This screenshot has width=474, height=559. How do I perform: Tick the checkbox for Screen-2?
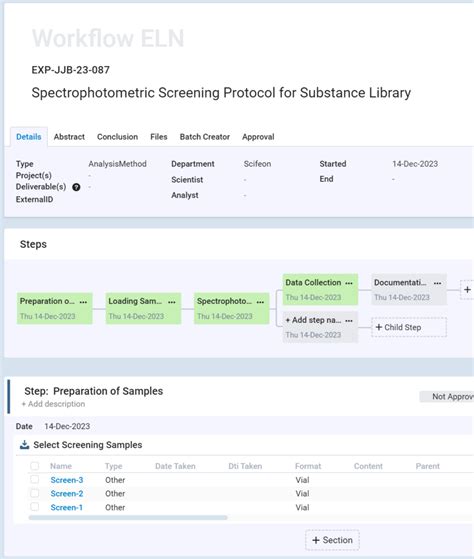click(x=35, y=493)
